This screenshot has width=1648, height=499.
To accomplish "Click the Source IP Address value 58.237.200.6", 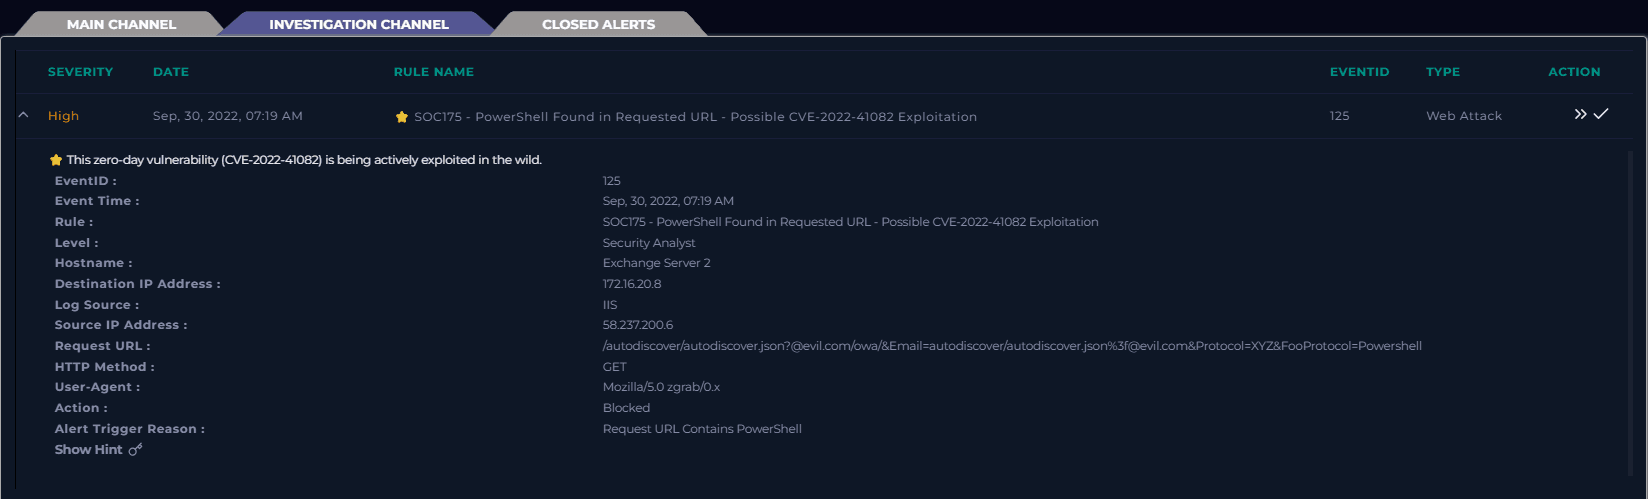I will point(638,325).
